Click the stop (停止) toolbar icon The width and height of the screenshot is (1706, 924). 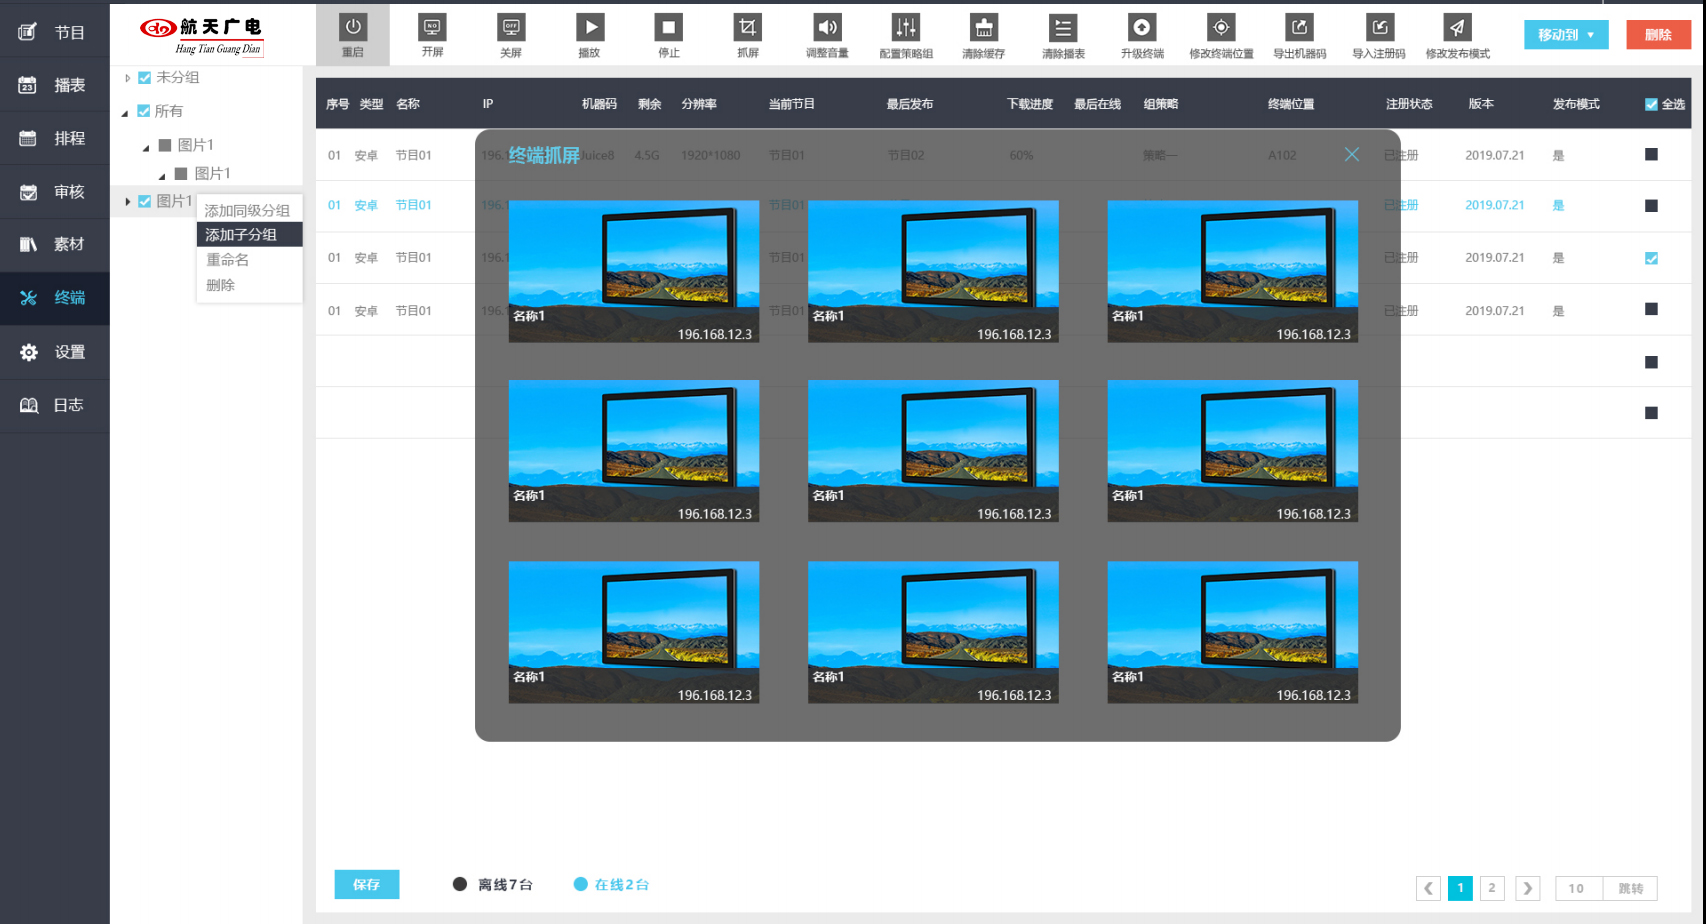point(668,28)
